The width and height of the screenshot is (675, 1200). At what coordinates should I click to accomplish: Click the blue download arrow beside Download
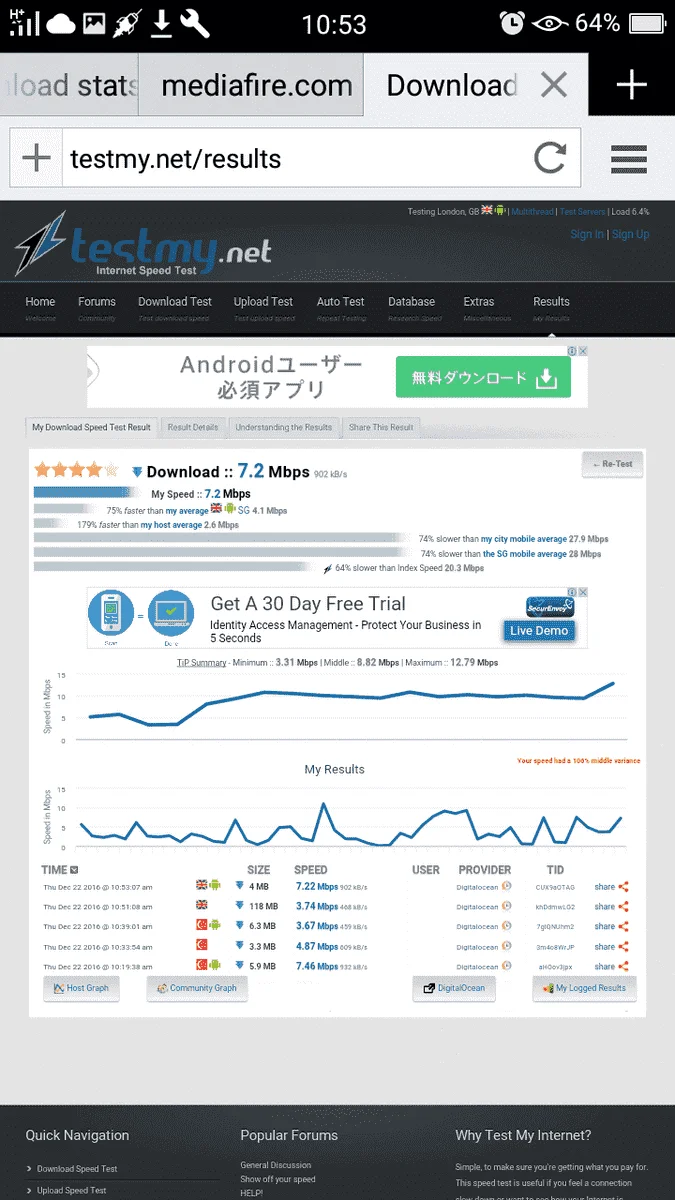pyautogui.click(x=138, y=472)
